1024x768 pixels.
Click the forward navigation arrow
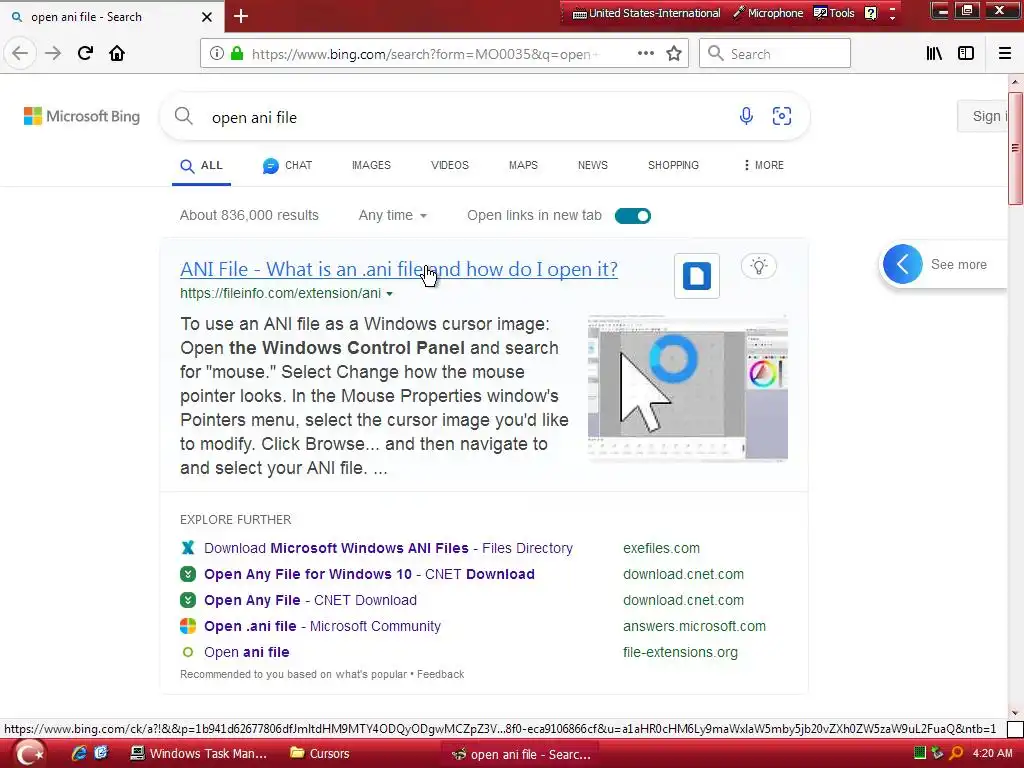click(x=53, y=53)
